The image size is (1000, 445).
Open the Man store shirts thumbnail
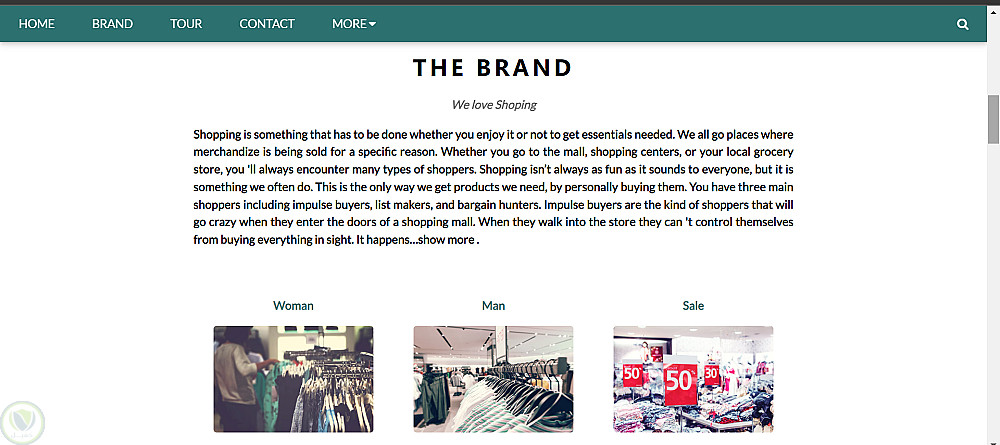coord(493,379)
